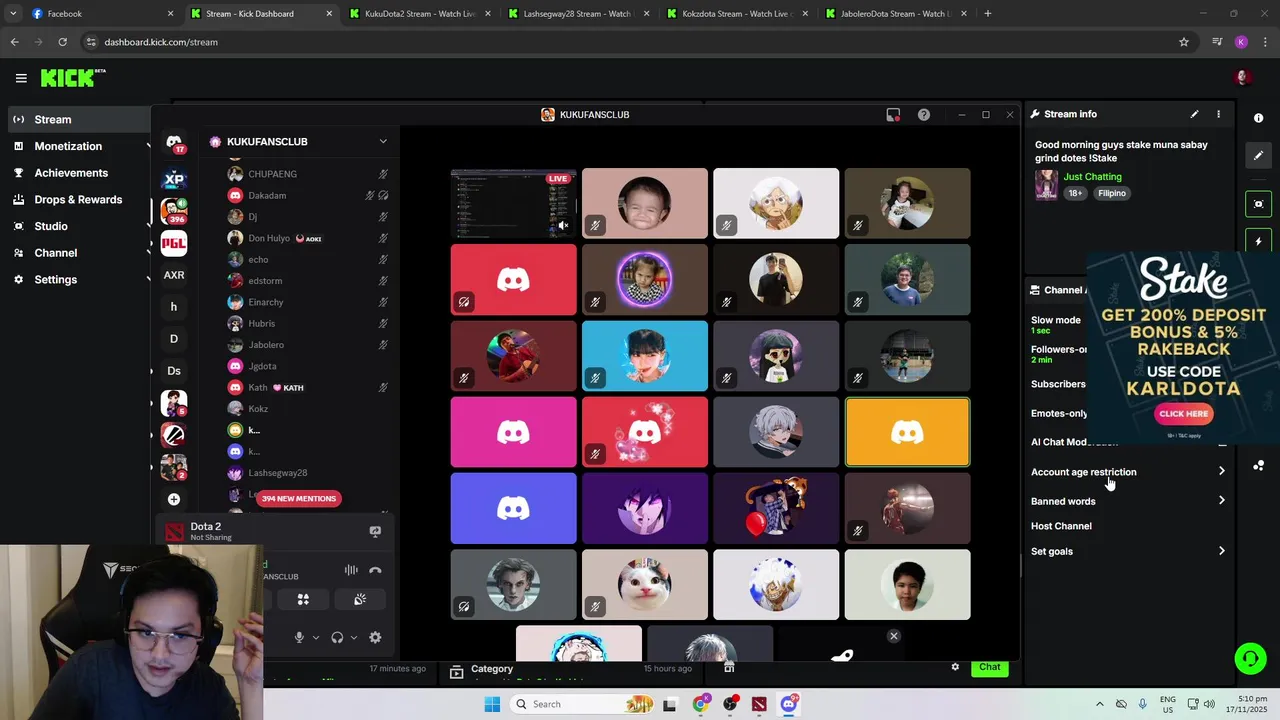Viewport: 1280px width, 720px height.
Task: Bookmark this page with the star icon
Action: (x=1184, y=42)
